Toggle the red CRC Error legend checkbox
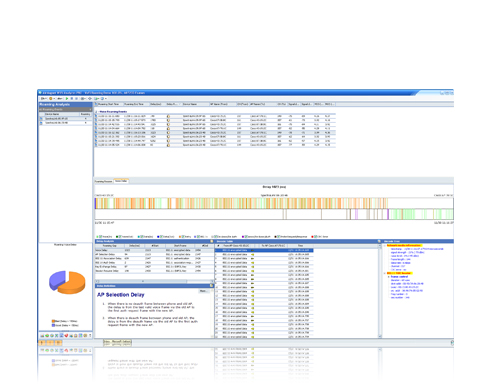Screen dimensions: 488x385 [315, 236]
